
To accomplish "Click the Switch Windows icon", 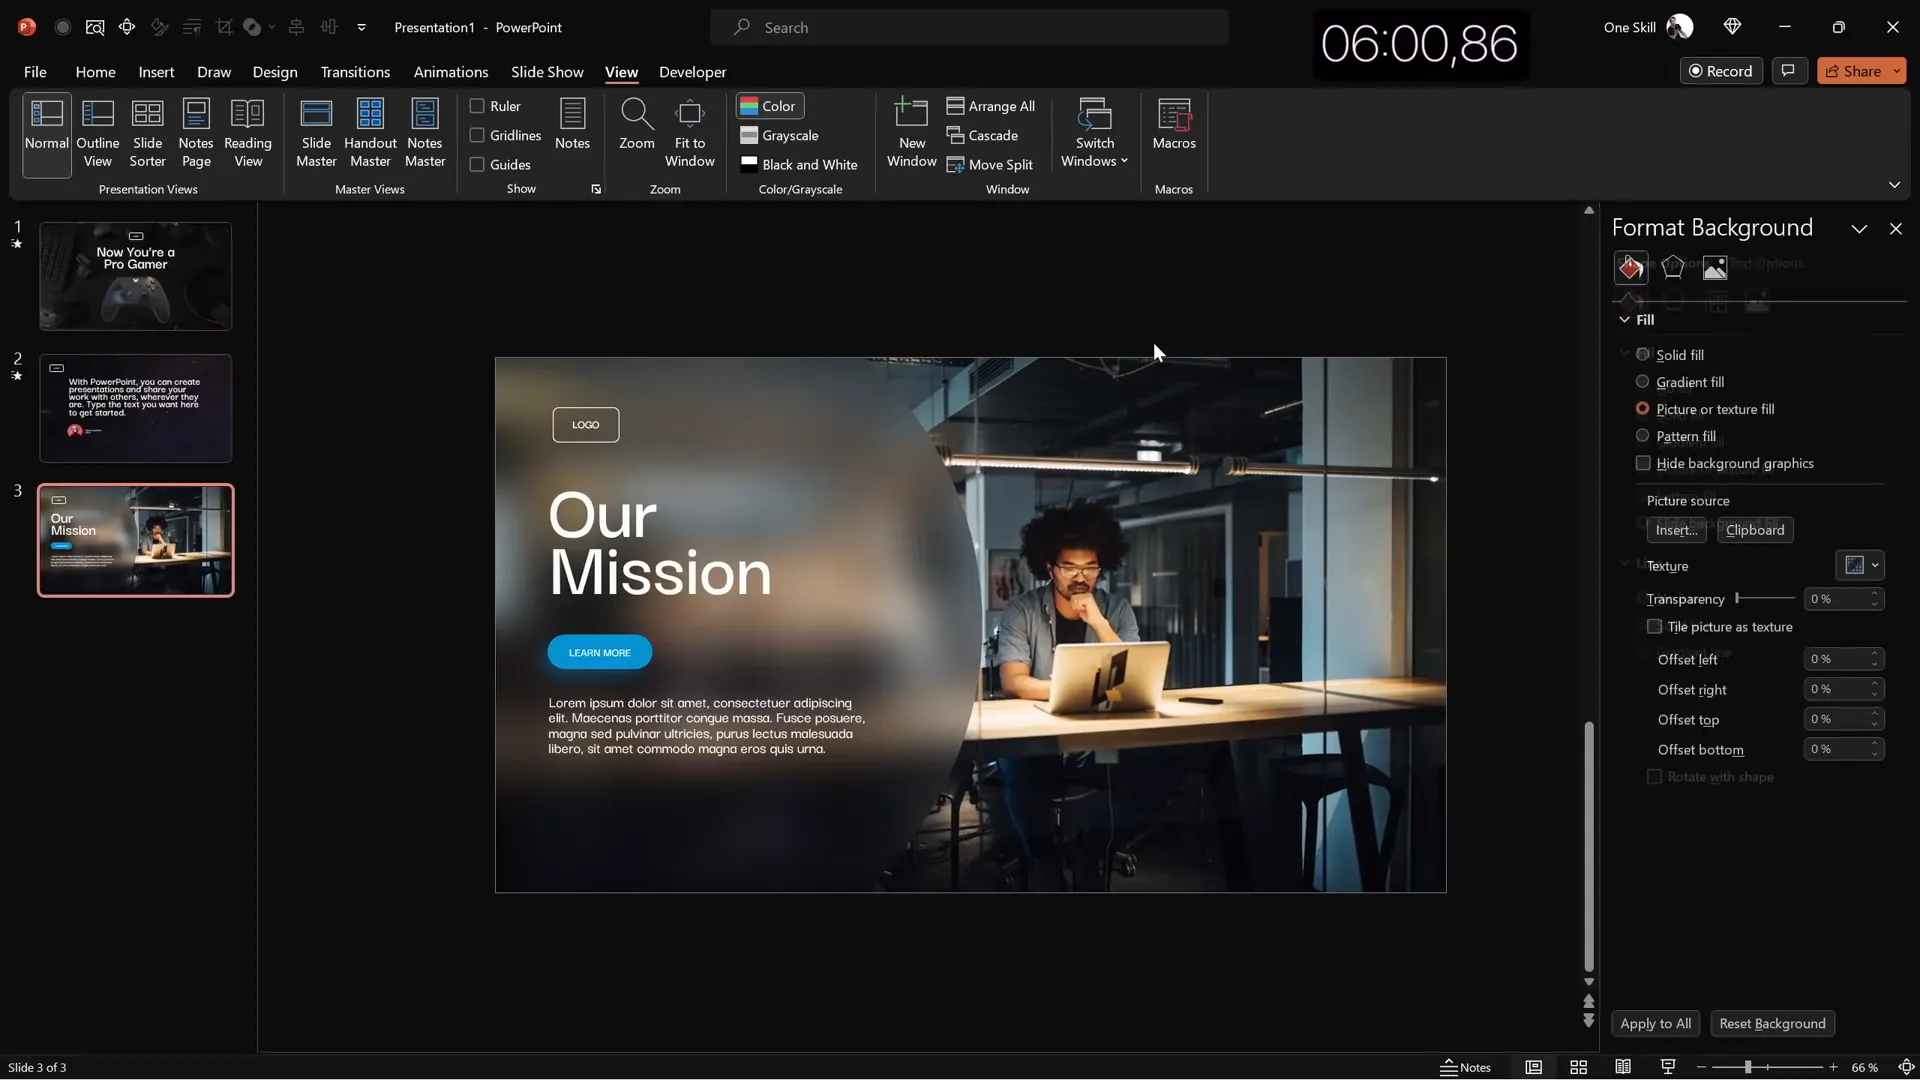I will coord(1095,120).
